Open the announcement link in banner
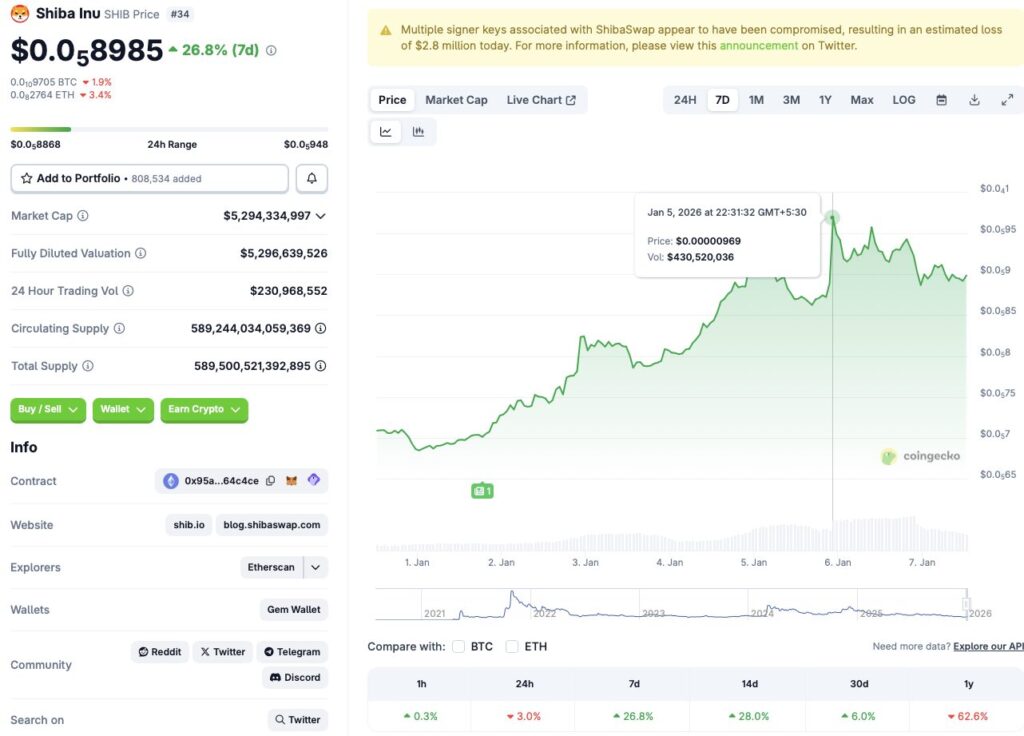Image resolution: width=1024 pixels, height=736 pixels. click(759, 46)
